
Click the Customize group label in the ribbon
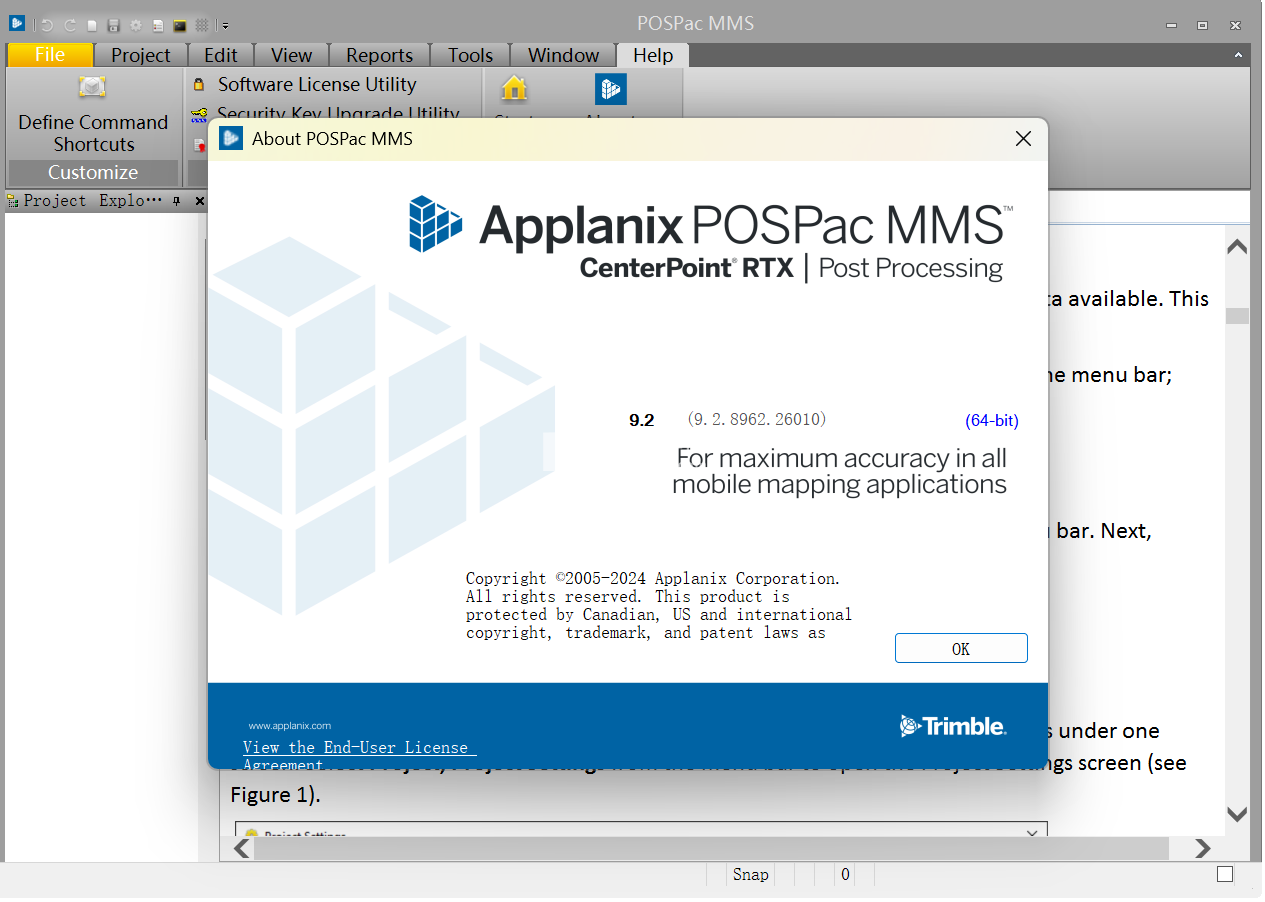click(x=93, y=172)
